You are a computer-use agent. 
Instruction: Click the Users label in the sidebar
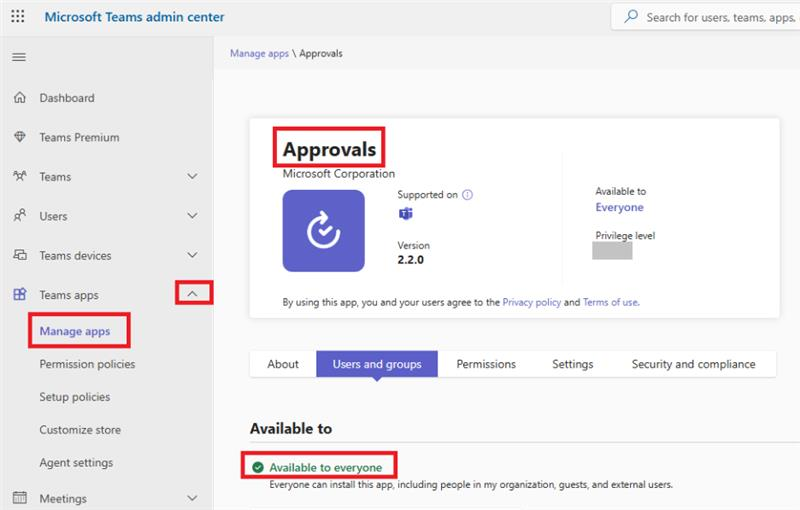click(x=53, y=216)
